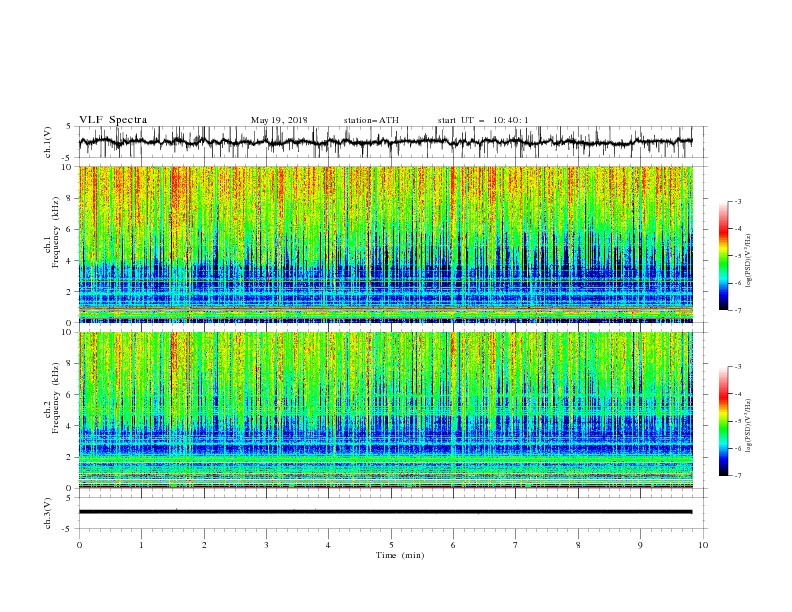The height and width of the screenshot is (612, 792).
Task: Click the ch.1 voltage waveform trace
Action: pos(385,142)
